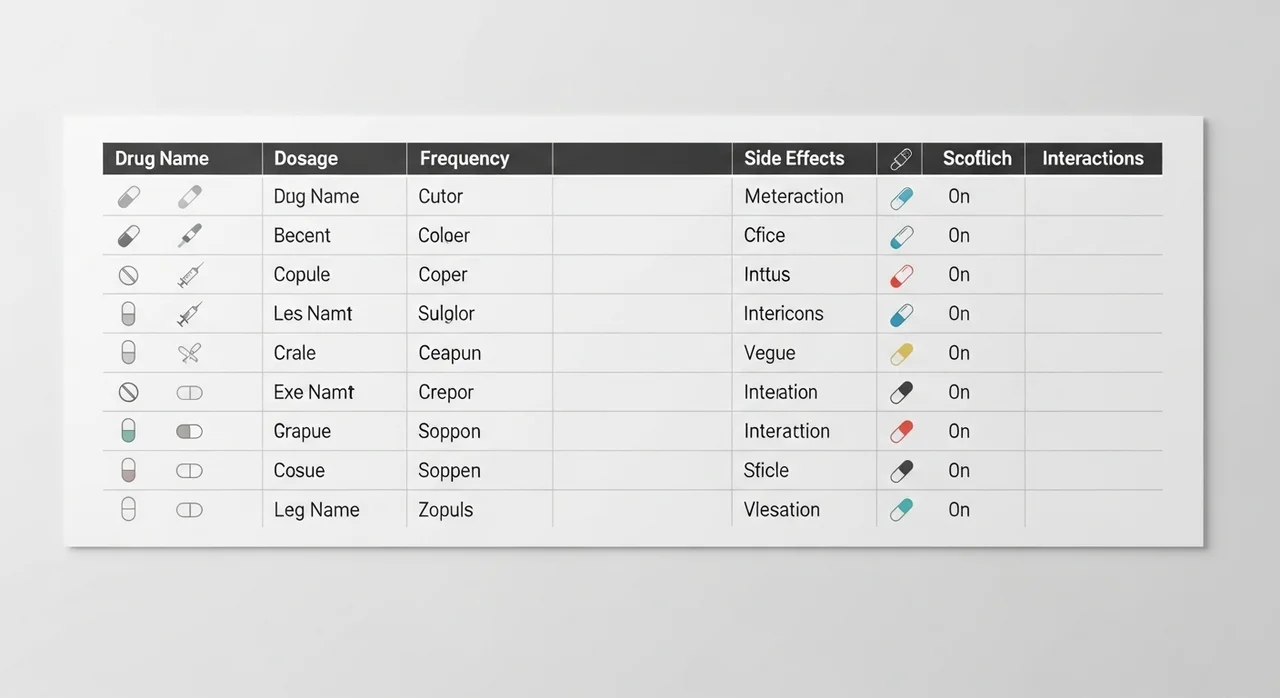Open the Becent dosage entry

tap(302, 236)
